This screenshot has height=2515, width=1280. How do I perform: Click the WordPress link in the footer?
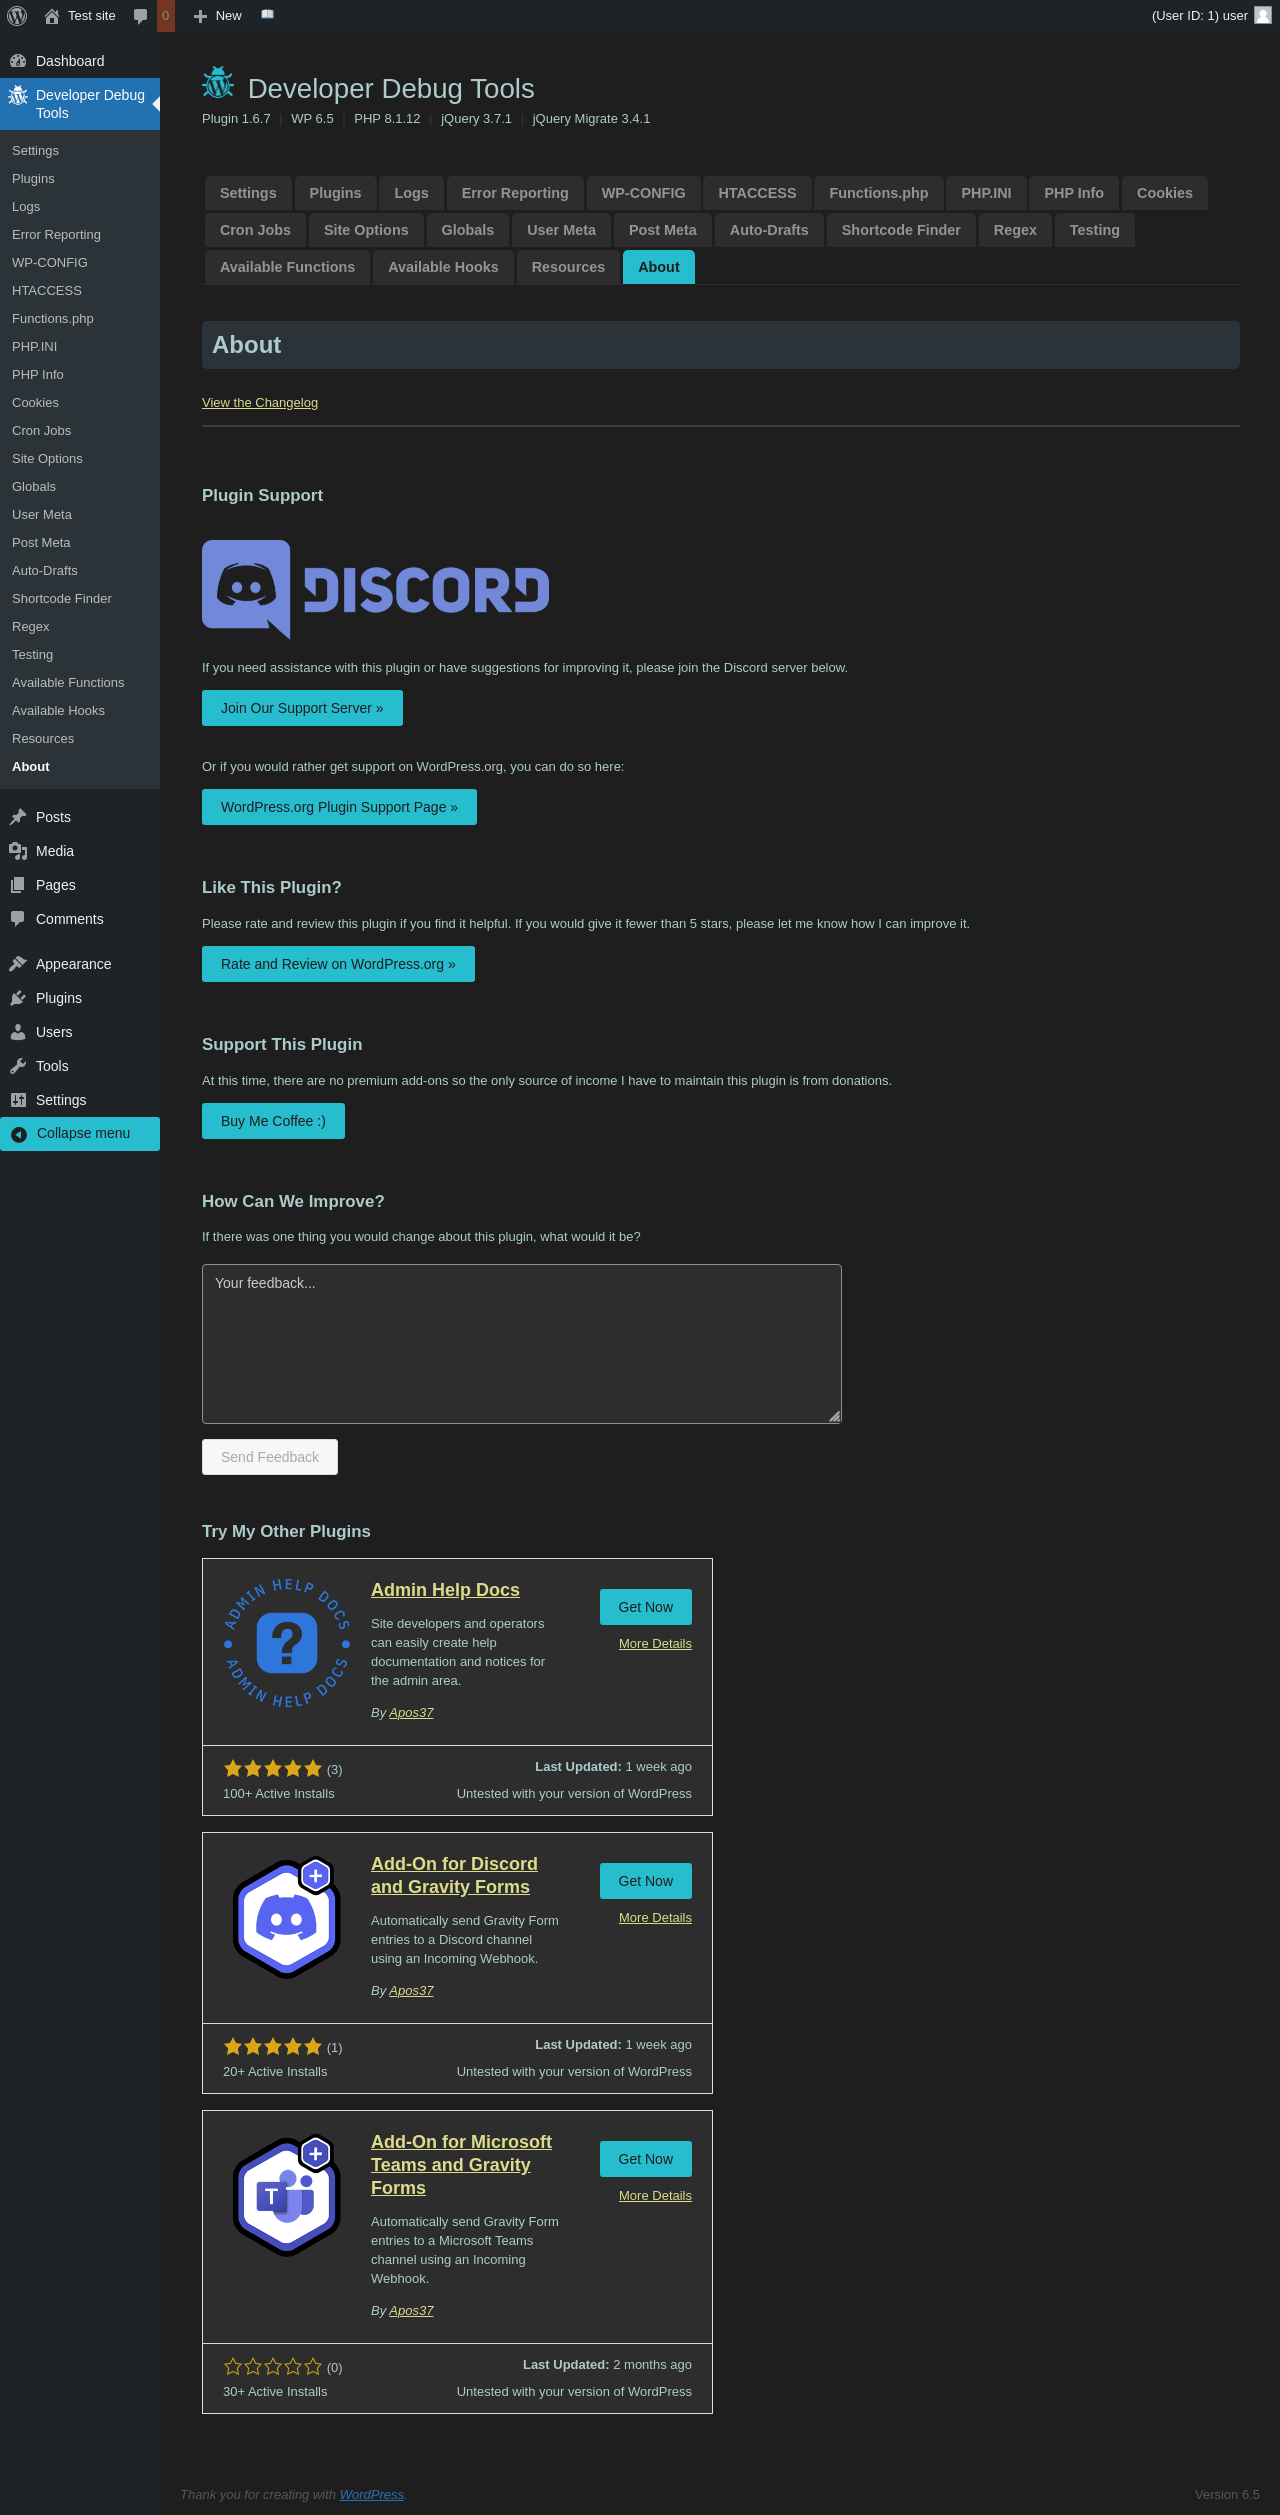coord(372,2495)
